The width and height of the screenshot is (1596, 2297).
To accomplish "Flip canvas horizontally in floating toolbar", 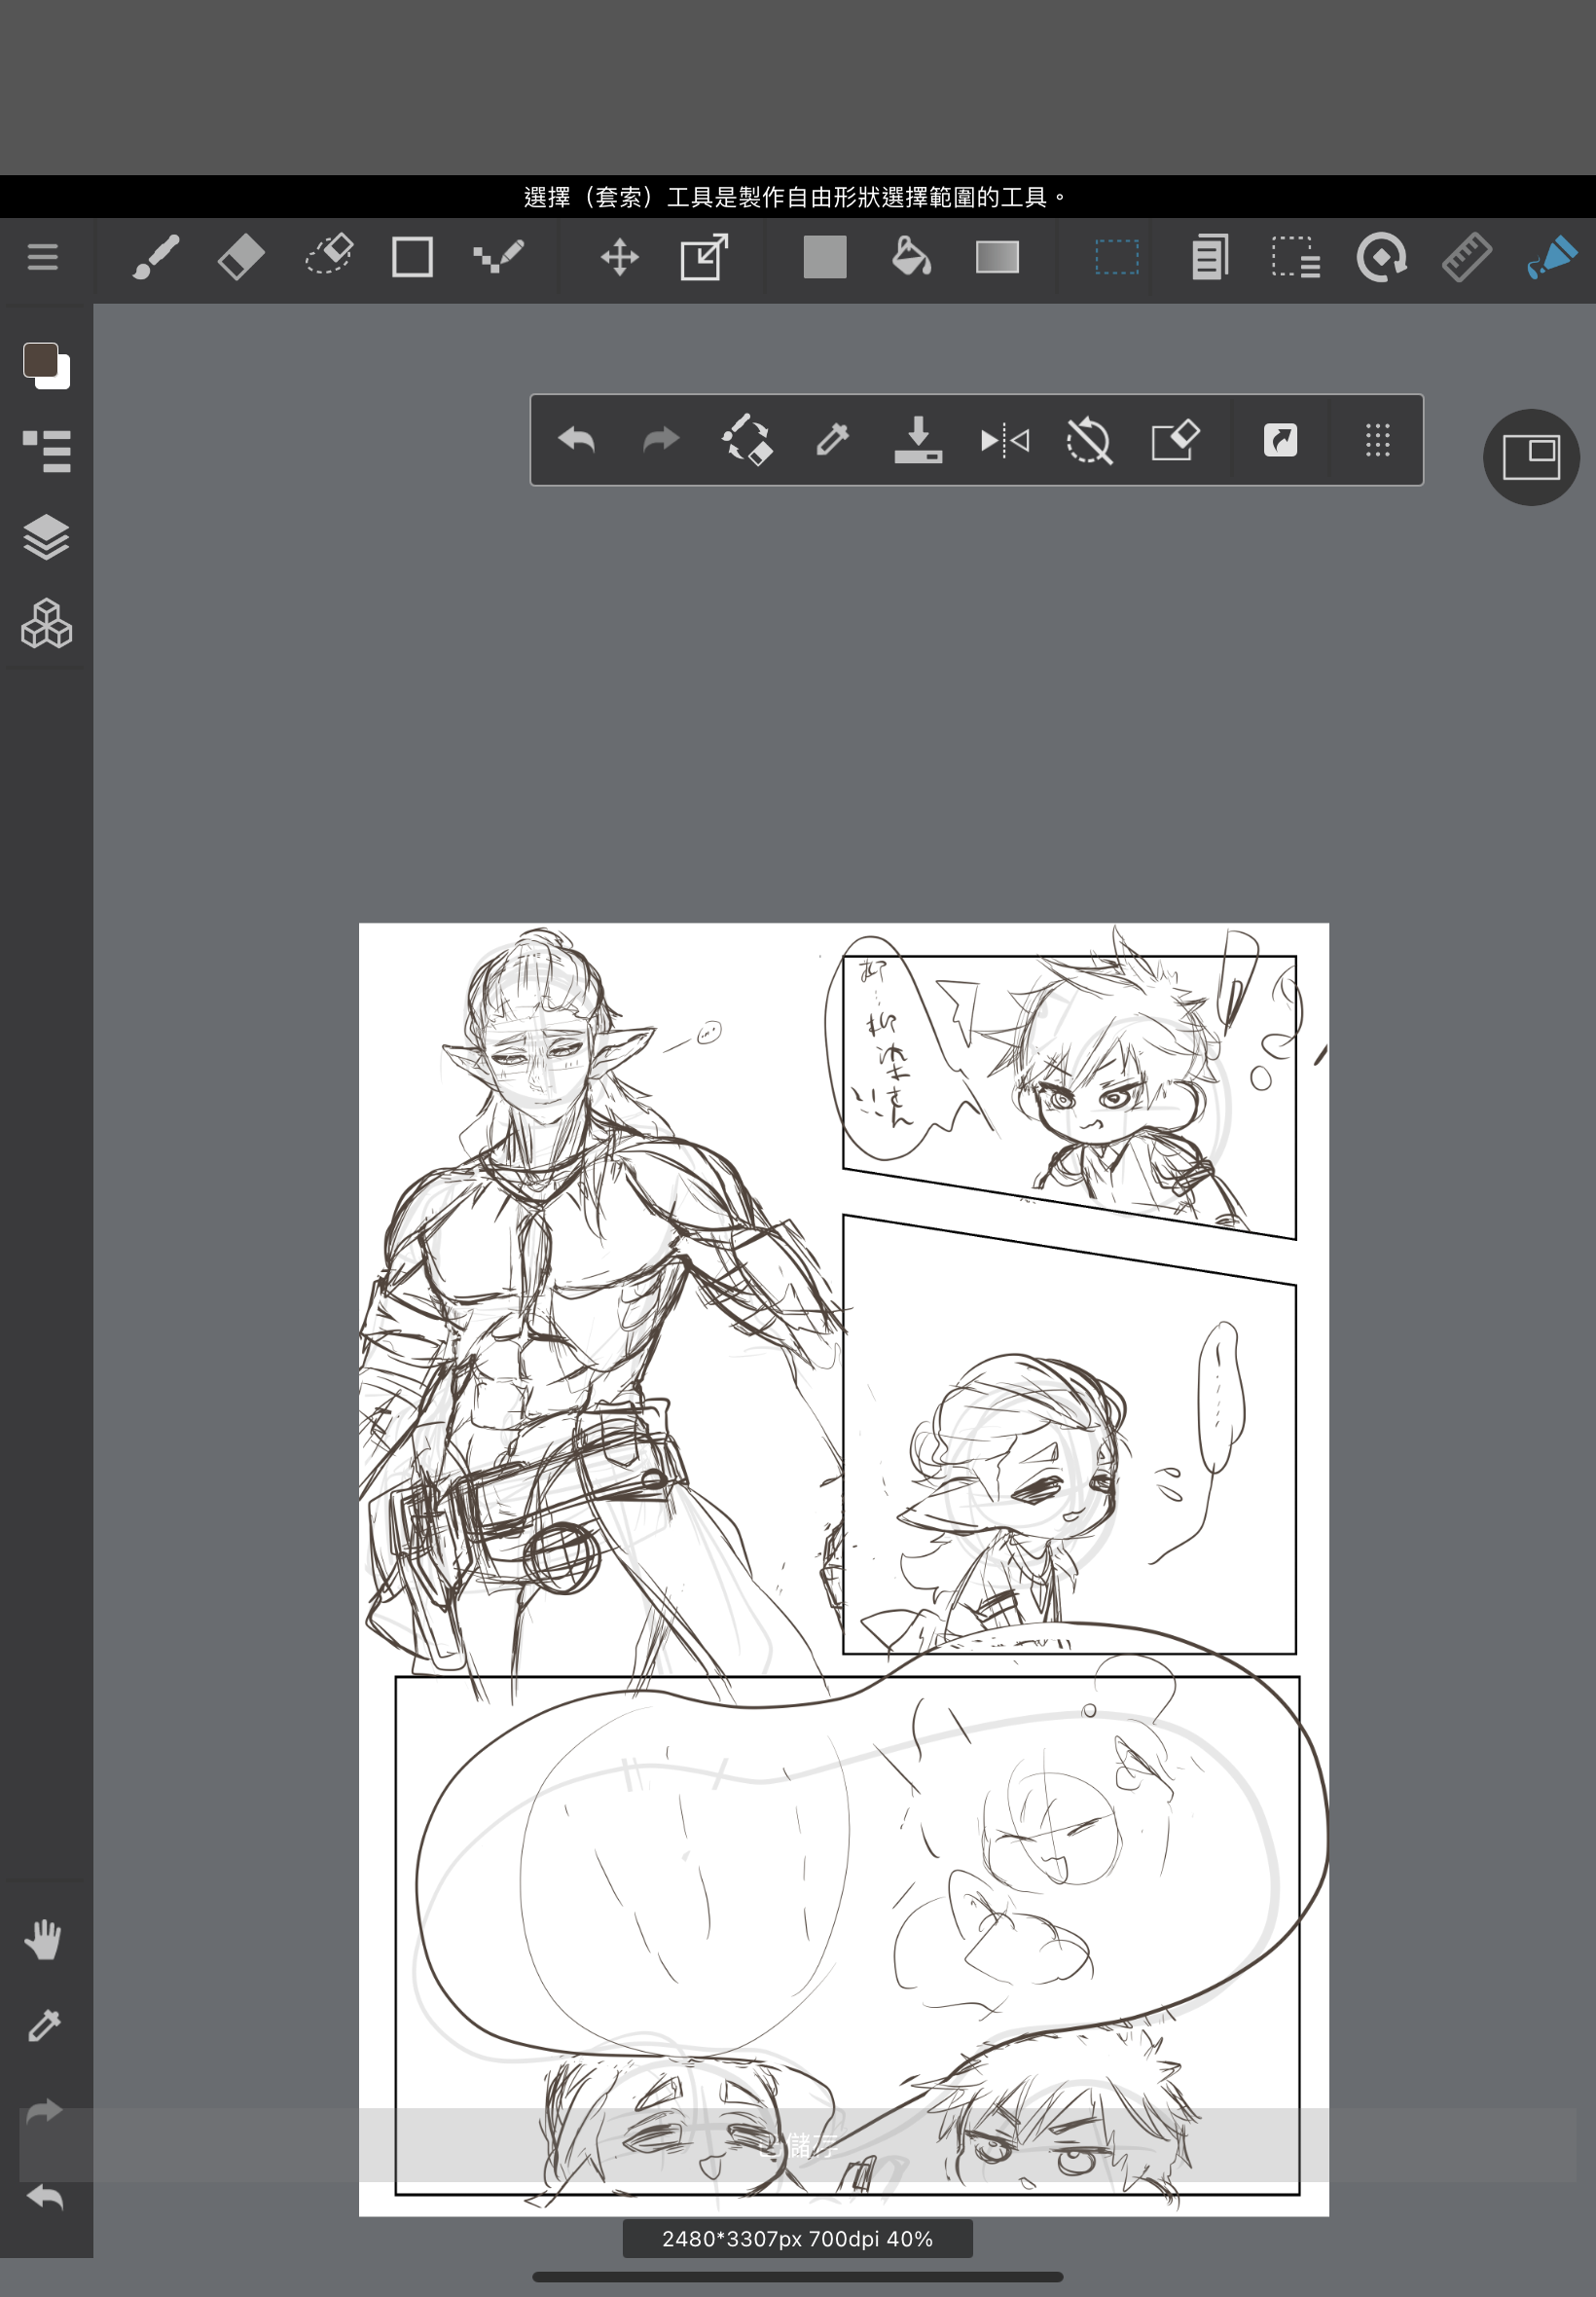I will [1005, 440].
